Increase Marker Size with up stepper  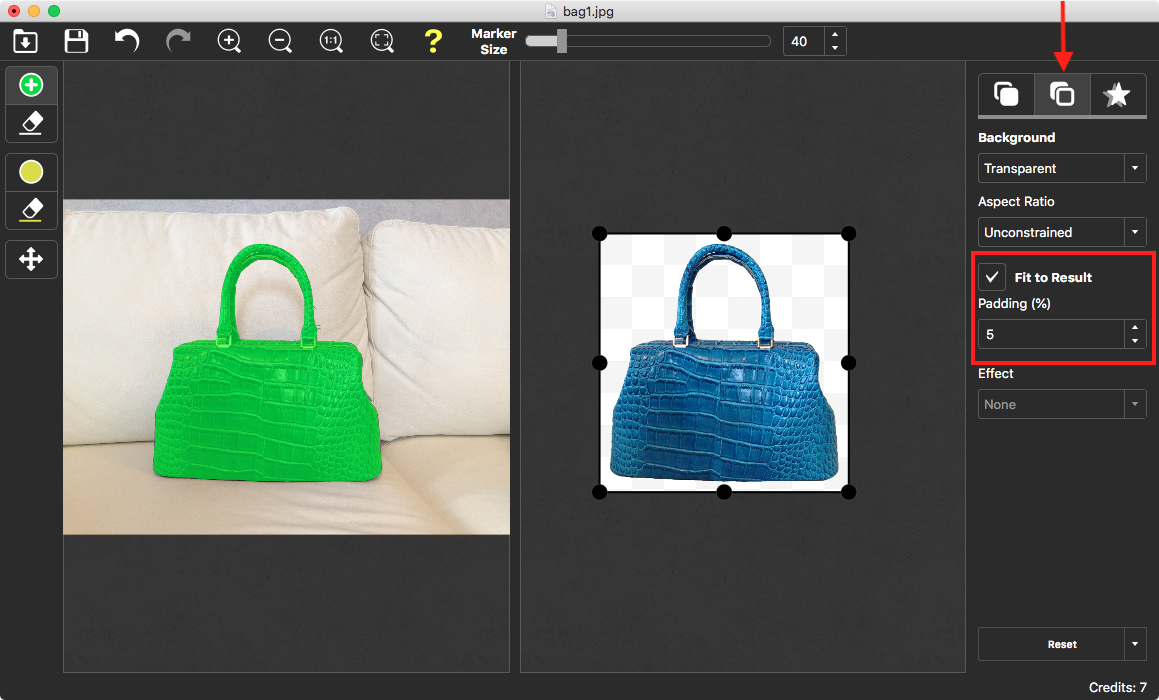coord(835,35)
